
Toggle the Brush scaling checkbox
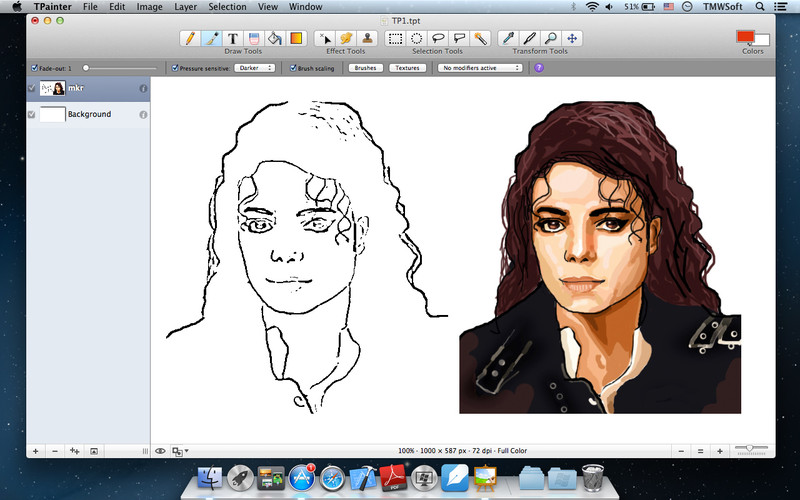[293, 68]
